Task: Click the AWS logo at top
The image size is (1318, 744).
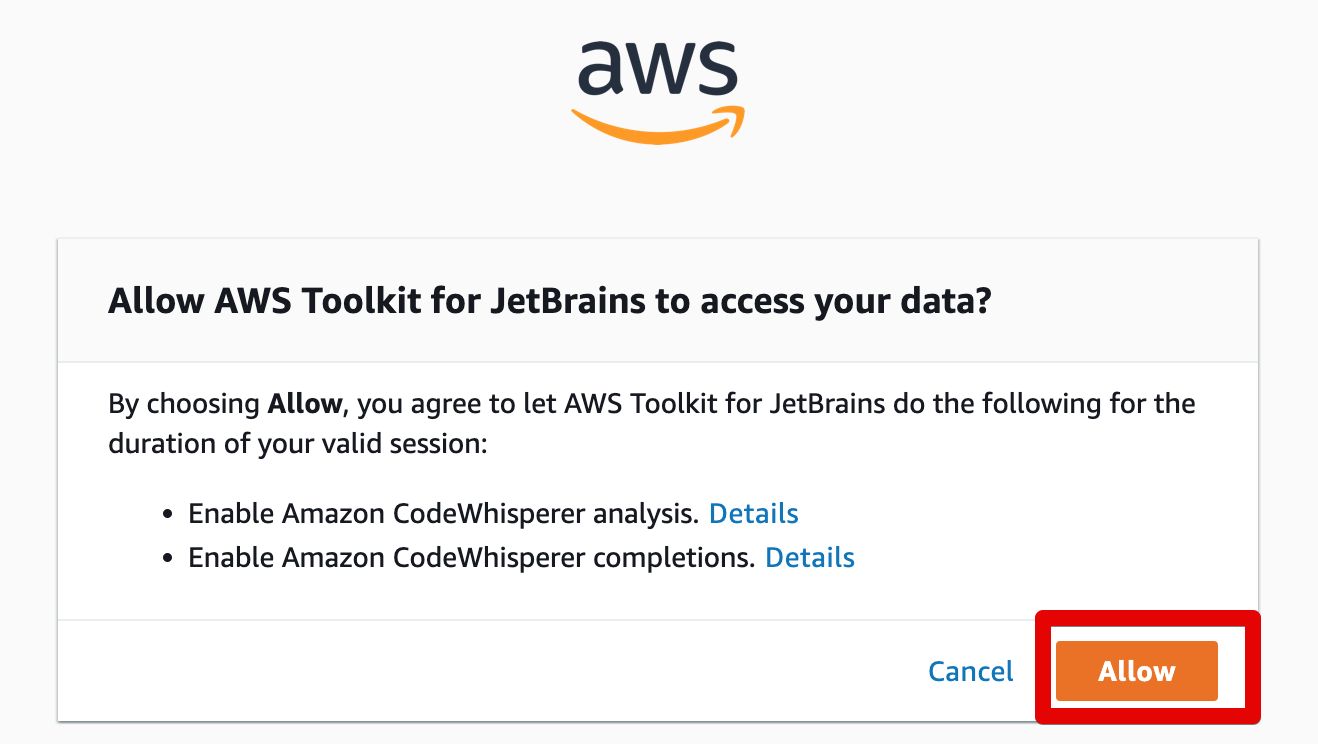Action: [657, 92]
